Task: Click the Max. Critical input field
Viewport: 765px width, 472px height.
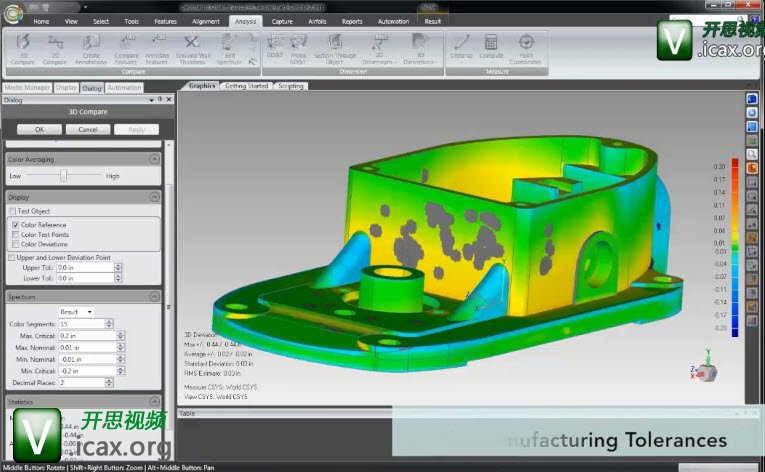Action: 85,335
